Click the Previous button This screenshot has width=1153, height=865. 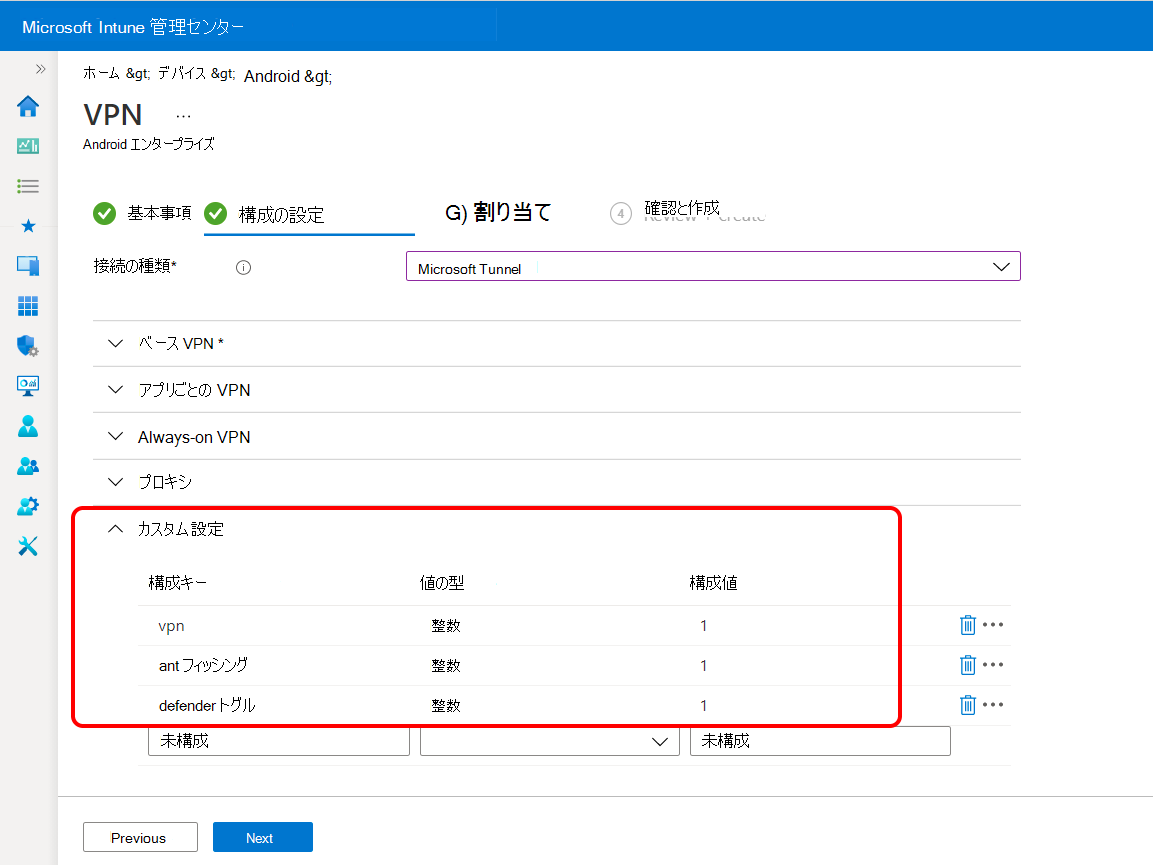click(x=140, y=837)
